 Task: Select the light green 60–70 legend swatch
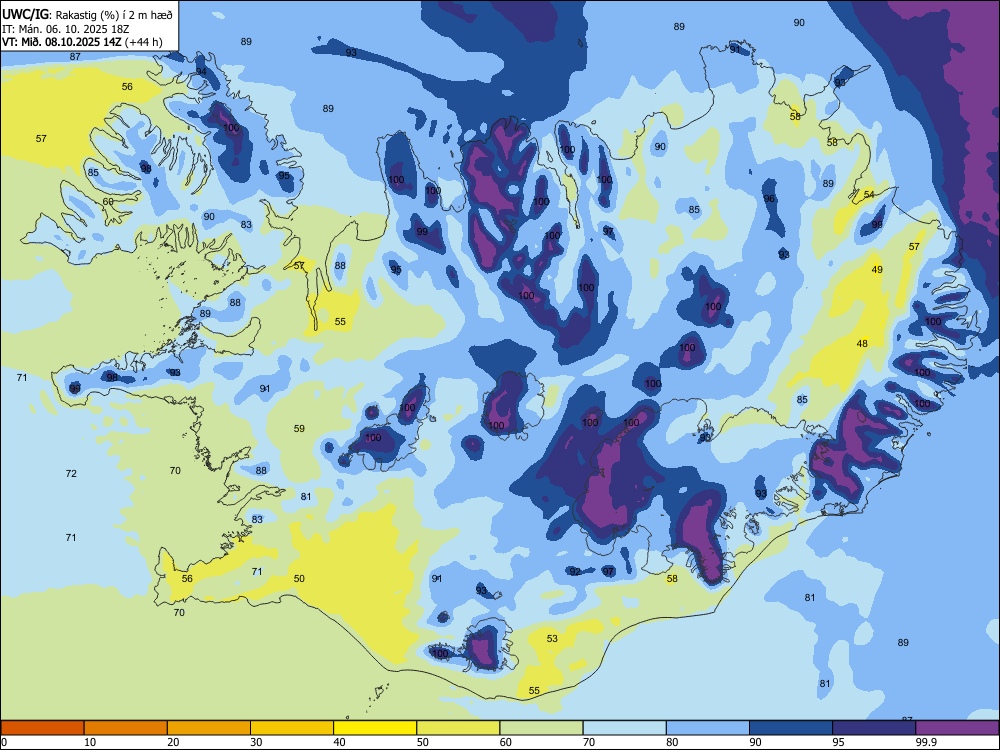541,728
